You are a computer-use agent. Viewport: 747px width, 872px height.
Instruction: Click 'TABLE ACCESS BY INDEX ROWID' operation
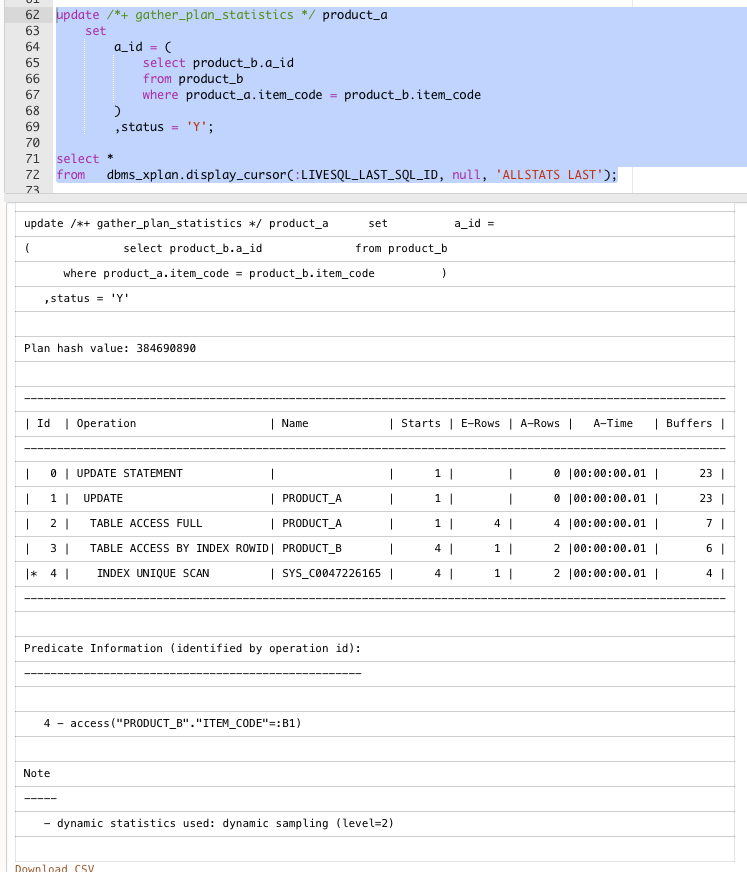tap(179, 548)
